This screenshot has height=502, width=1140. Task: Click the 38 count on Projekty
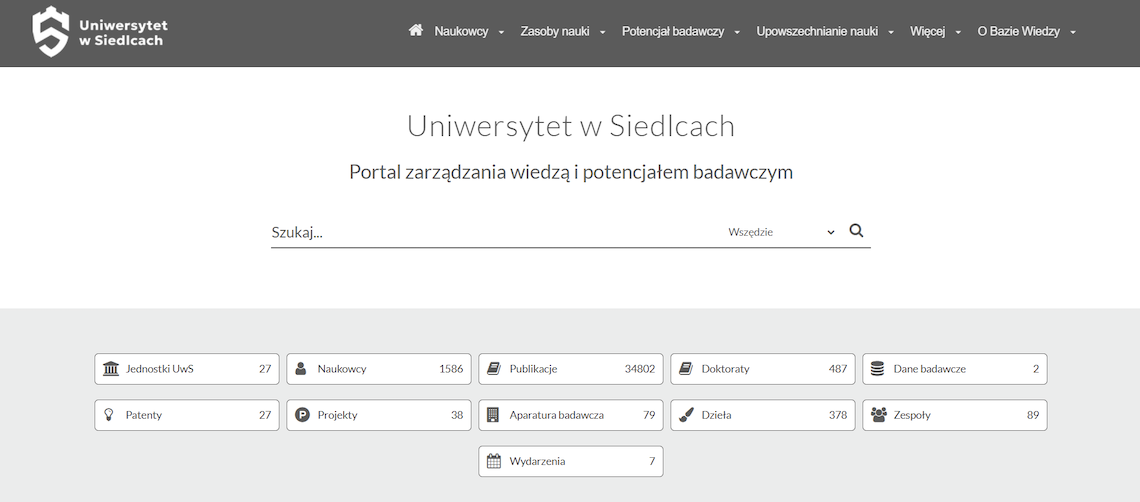(x=457, y=415)
